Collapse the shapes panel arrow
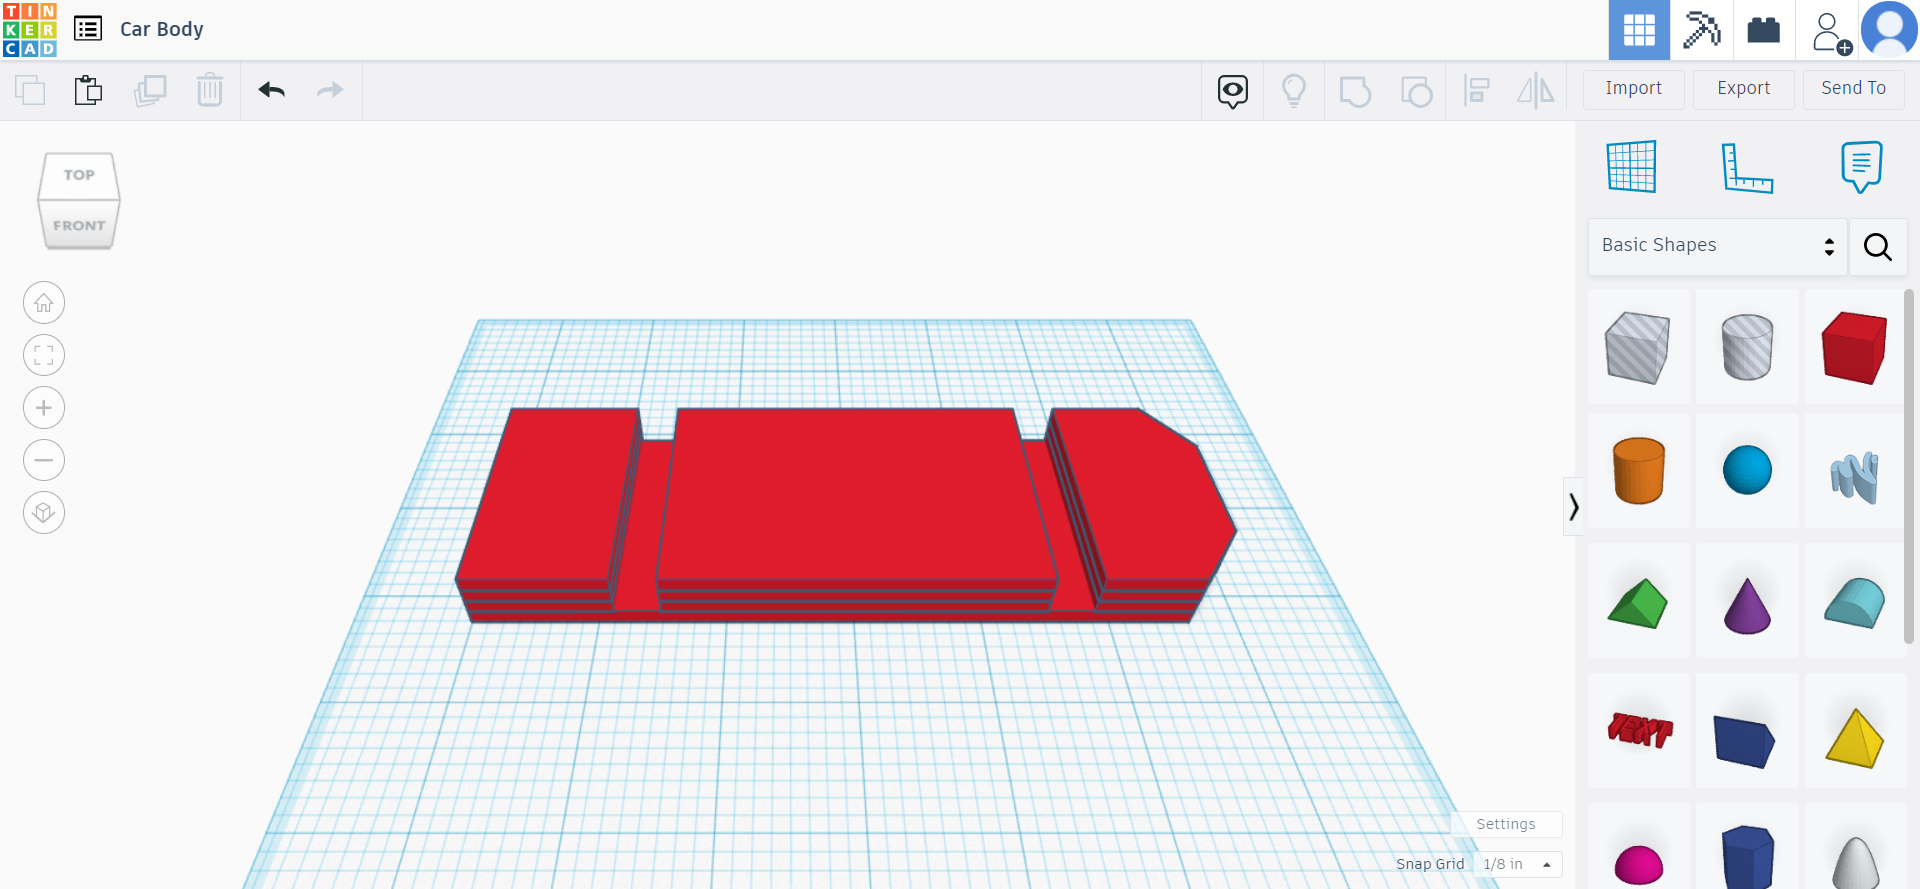This screenshot has height=889, width=1920. tap(1573, 506)
